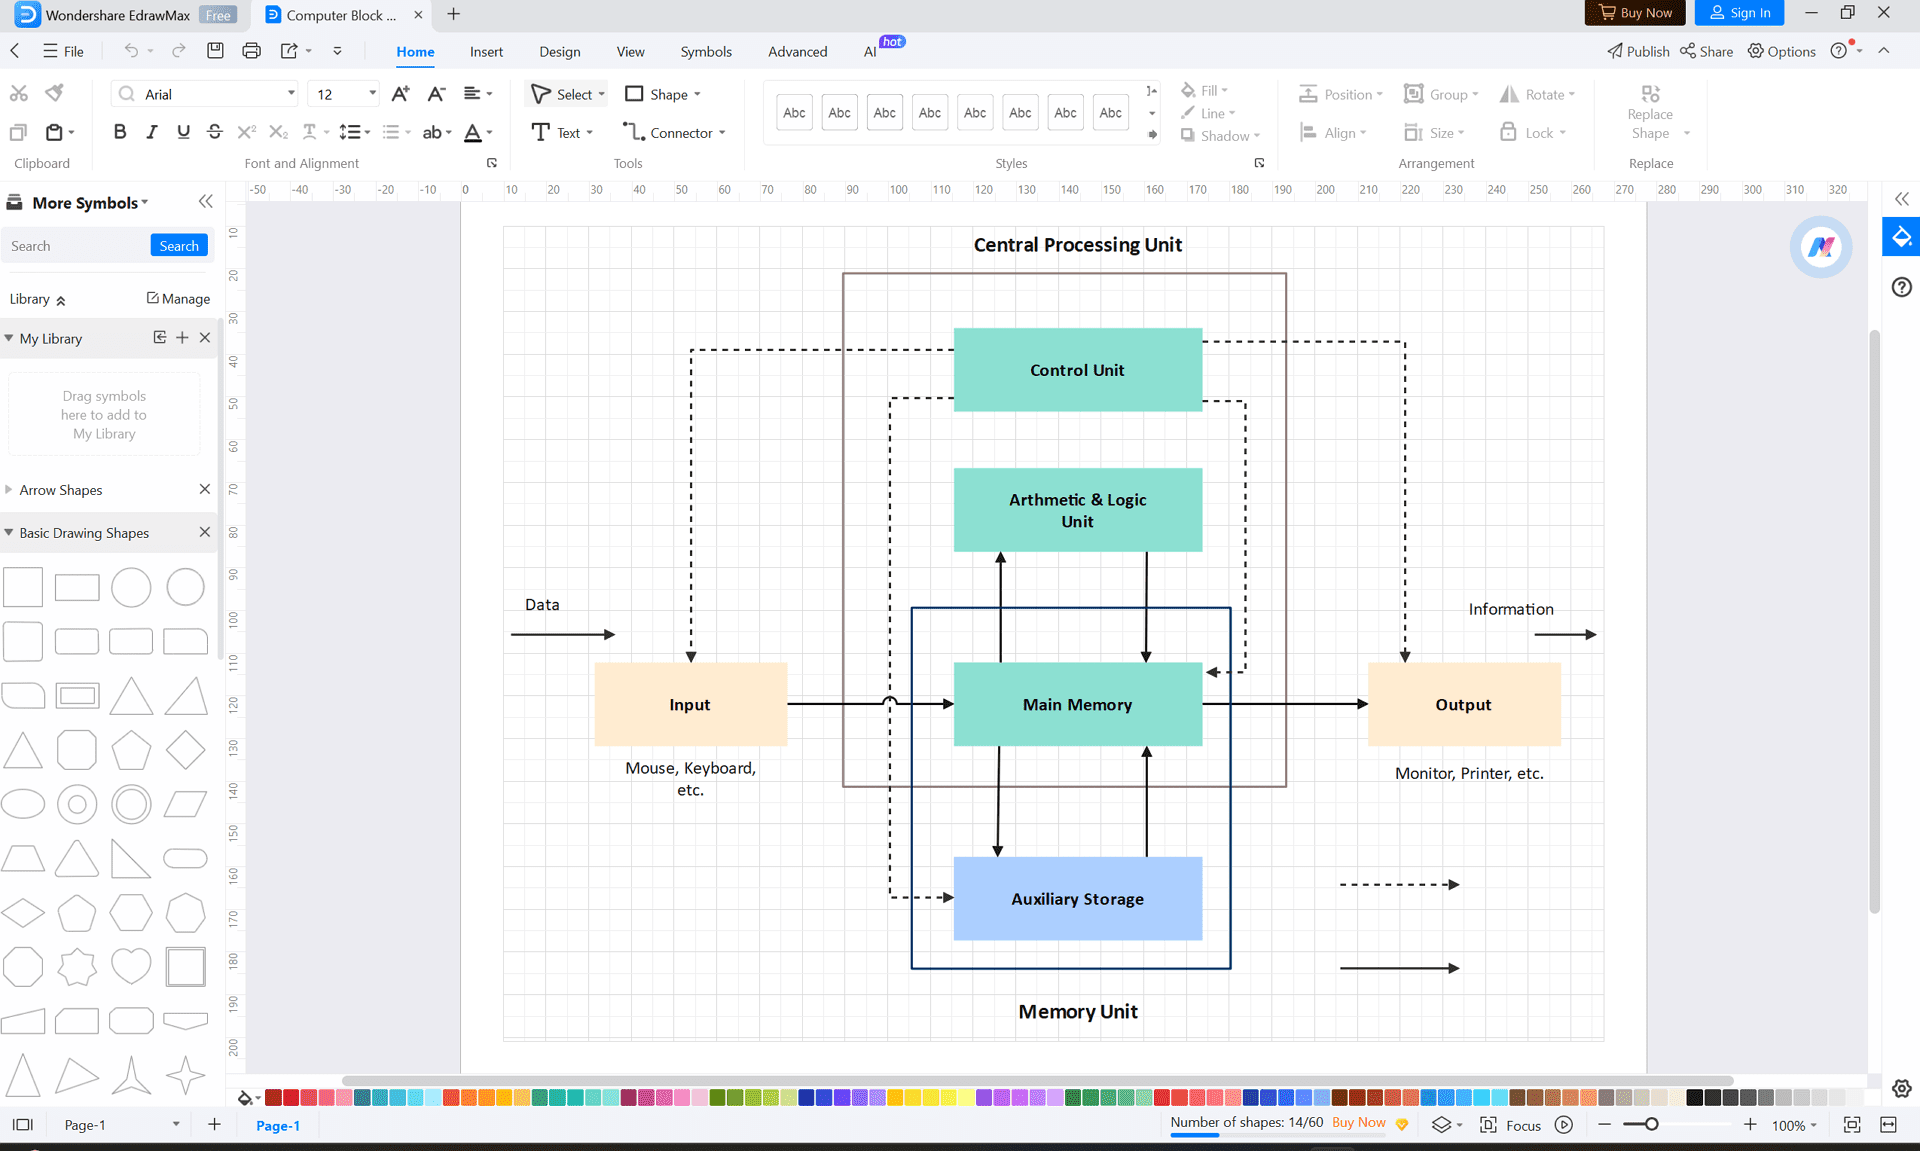The image size is (1920, 1151).
Task: Toggle strikethrough text formatting
Action: pos(214,133)
